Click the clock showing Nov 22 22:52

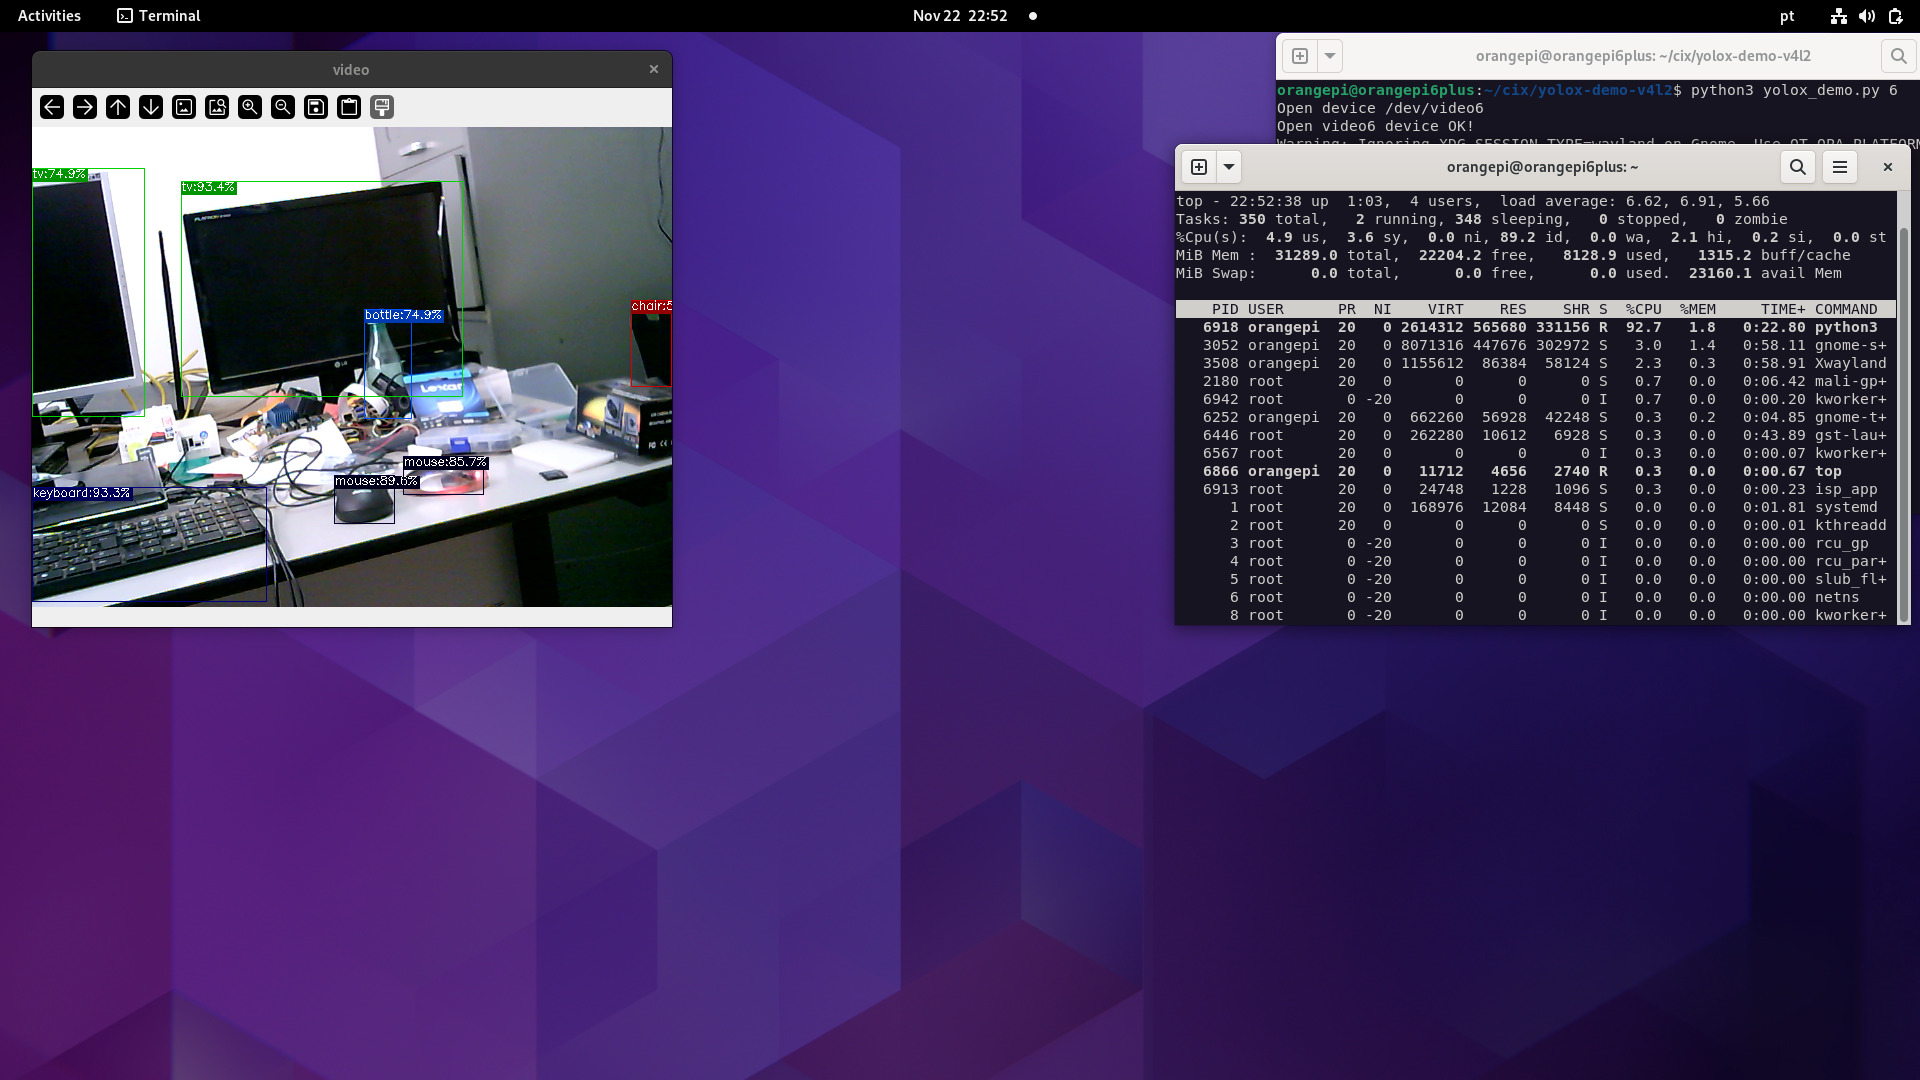click(960, 16)
